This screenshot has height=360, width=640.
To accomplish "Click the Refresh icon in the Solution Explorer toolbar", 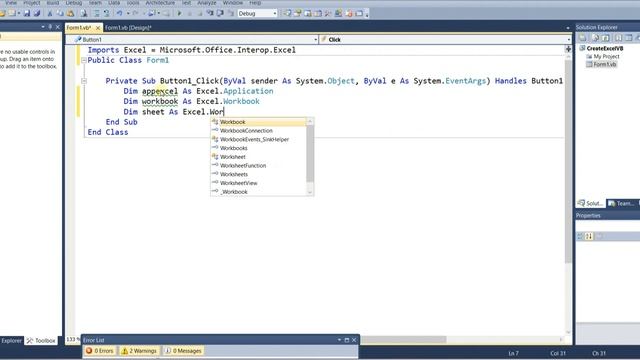I will (x=606, y=38).
